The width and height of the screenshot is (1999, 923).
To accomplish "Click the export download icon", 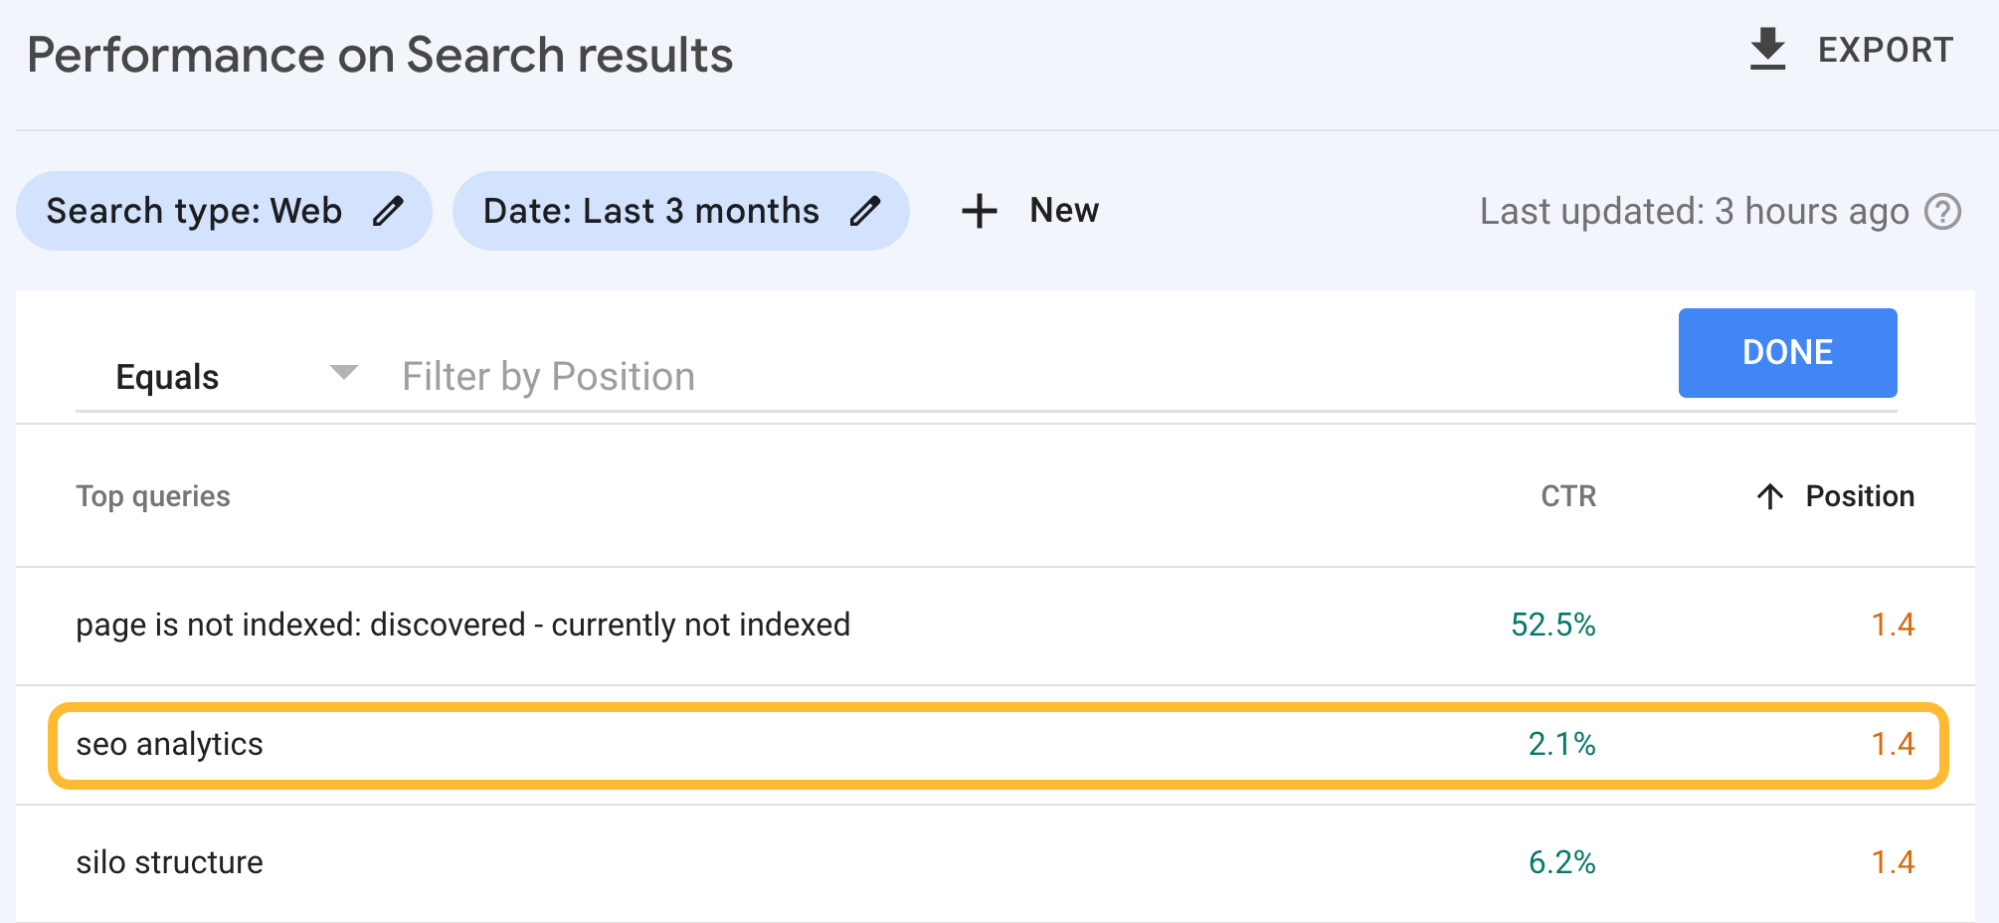I will click(1767, 50).
